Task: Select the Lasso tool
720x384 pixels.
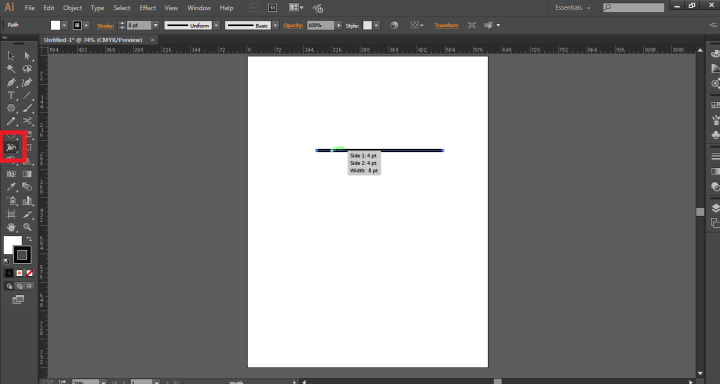Action: (28, 69)
